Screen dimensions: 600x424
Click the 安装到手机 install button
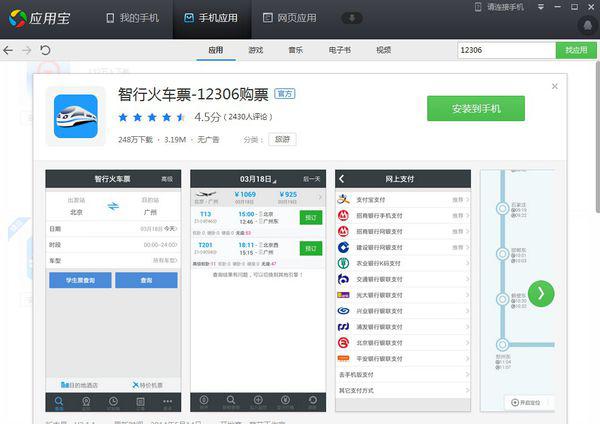point(476,108)
